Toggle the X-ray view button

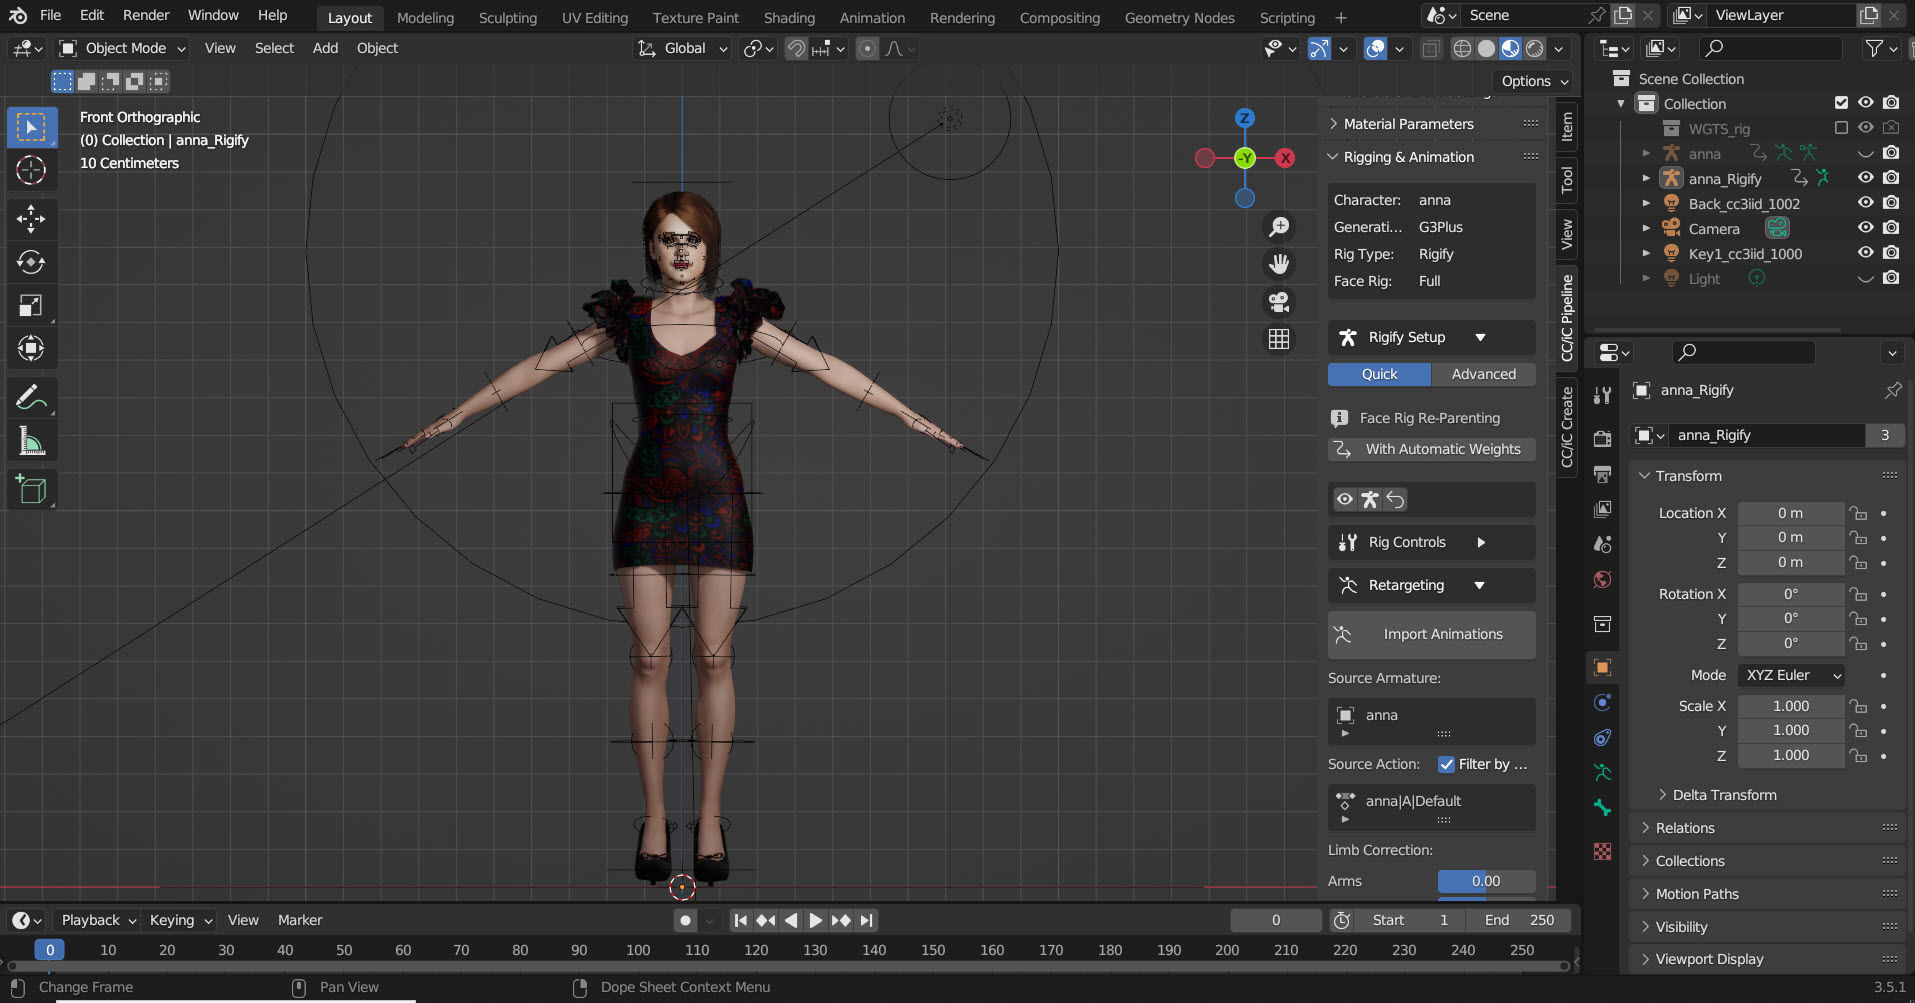pyautogui.click(x=1431, y=48)
